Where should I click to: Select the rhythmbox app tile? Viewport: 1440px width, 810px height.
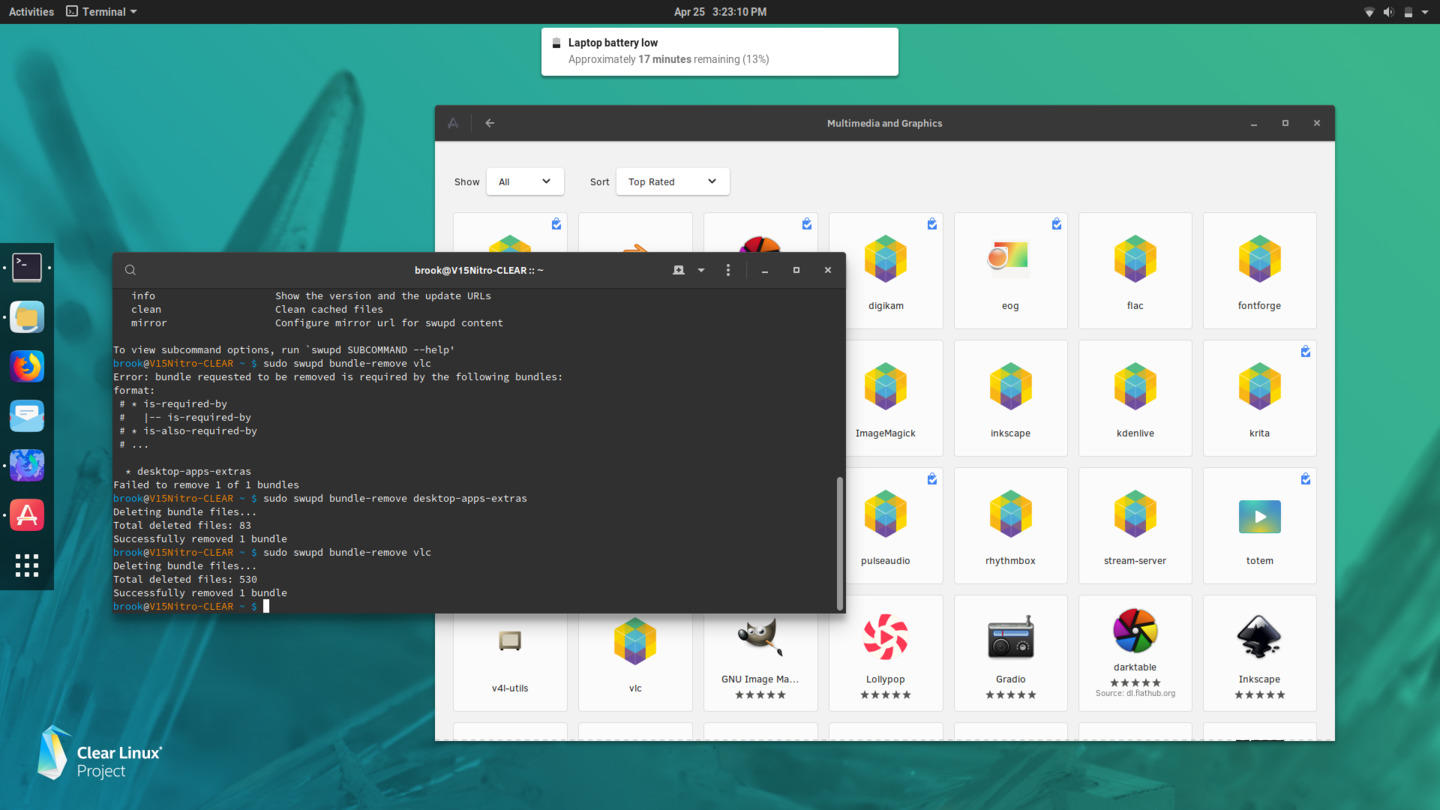(1010, 526)
